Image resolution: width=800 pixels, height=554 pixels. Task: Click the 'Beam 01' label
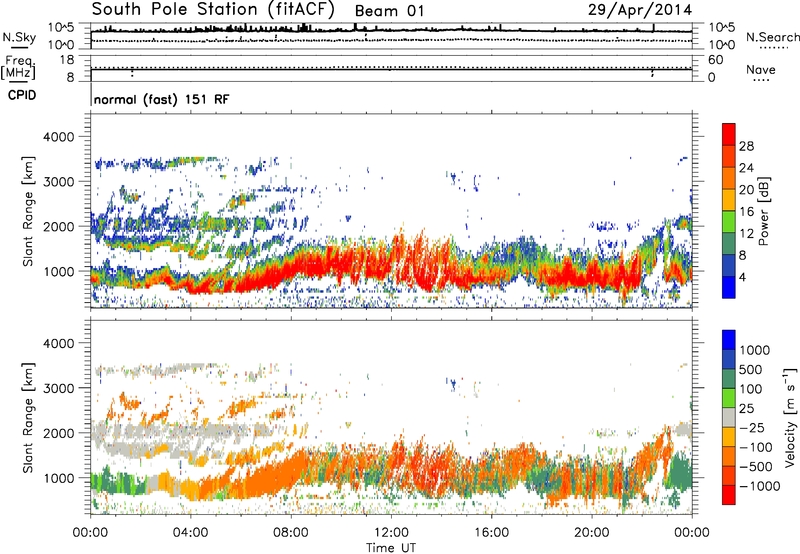click(x=389, y=11)
